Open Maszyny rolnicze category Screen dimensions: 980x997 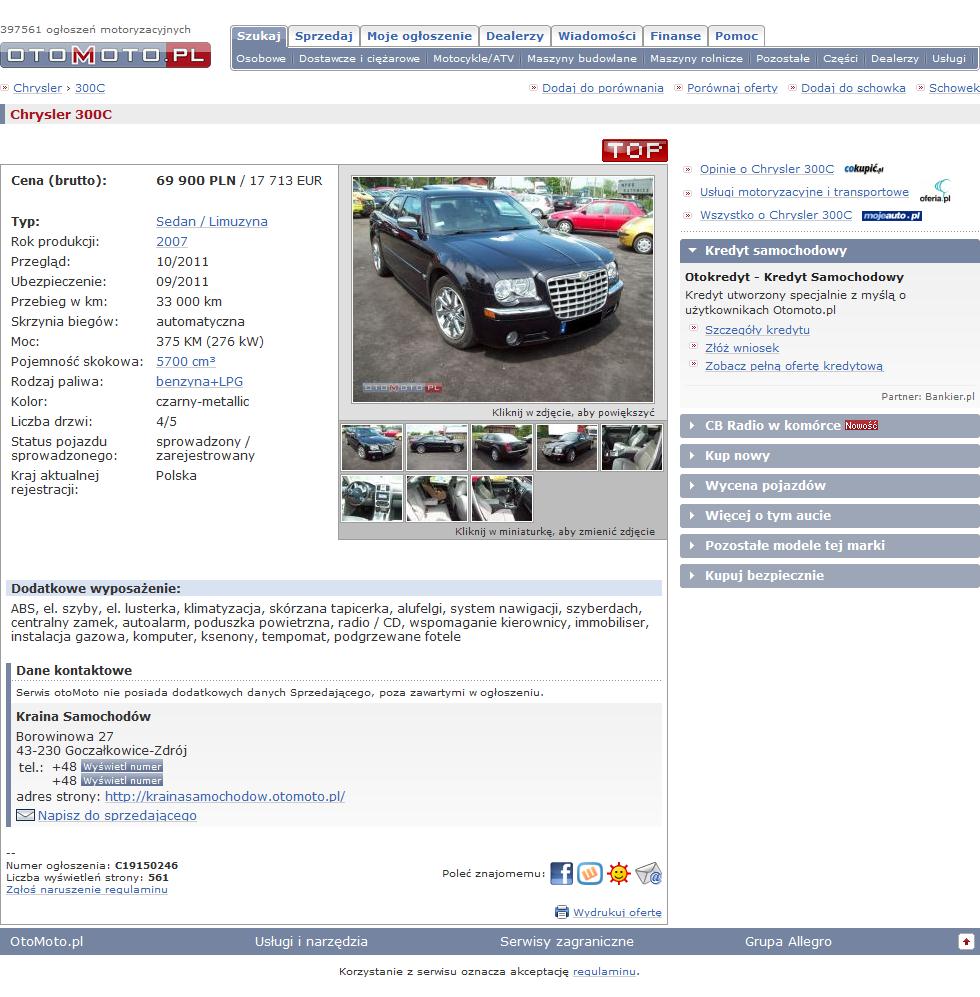coord(696,58)
